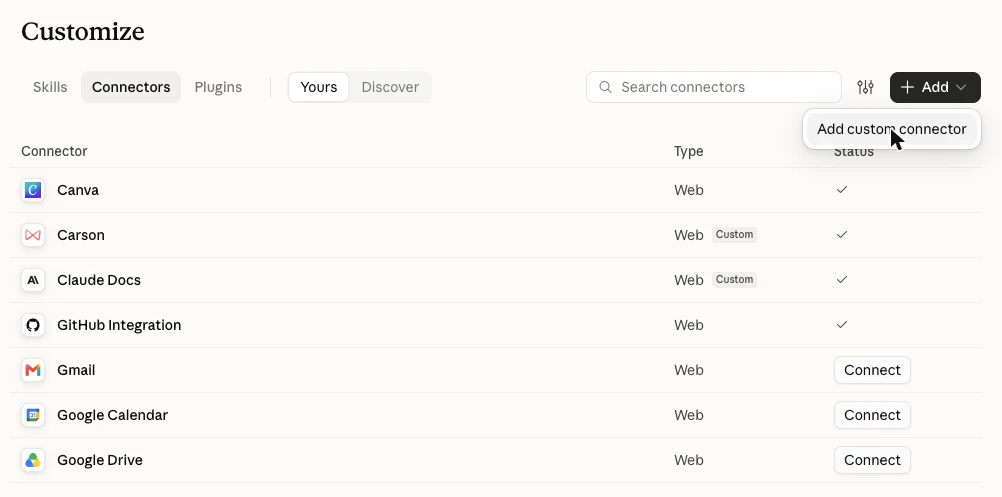Viewport: 1002px width, 497px height.
Task: Click the Gmail connector icon
Action: [33, 370]
